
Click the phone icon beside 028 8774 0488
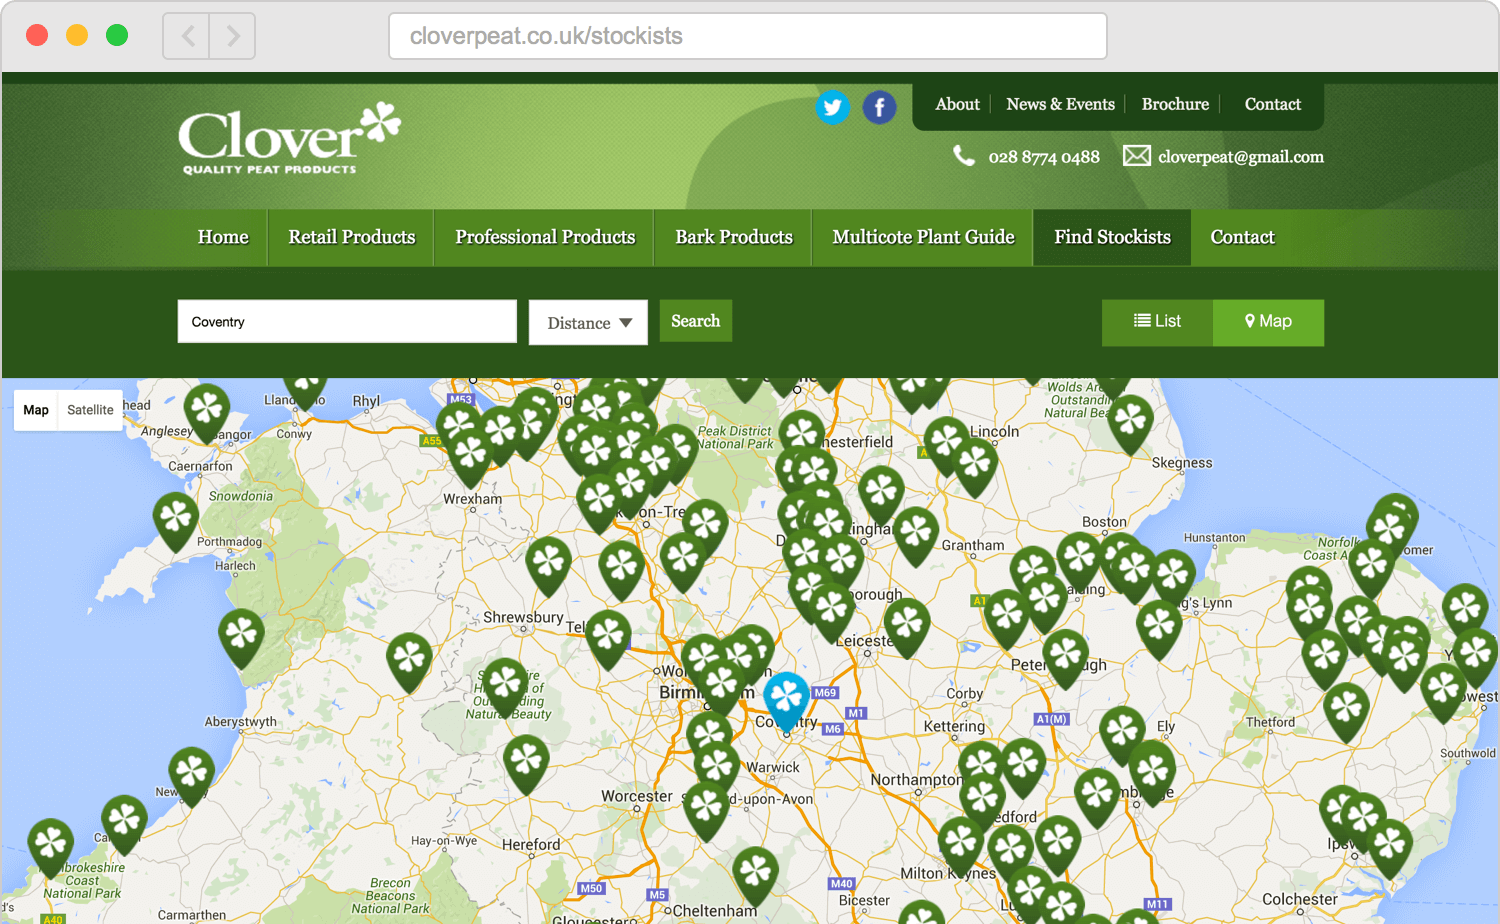click(x=964, y=157)
